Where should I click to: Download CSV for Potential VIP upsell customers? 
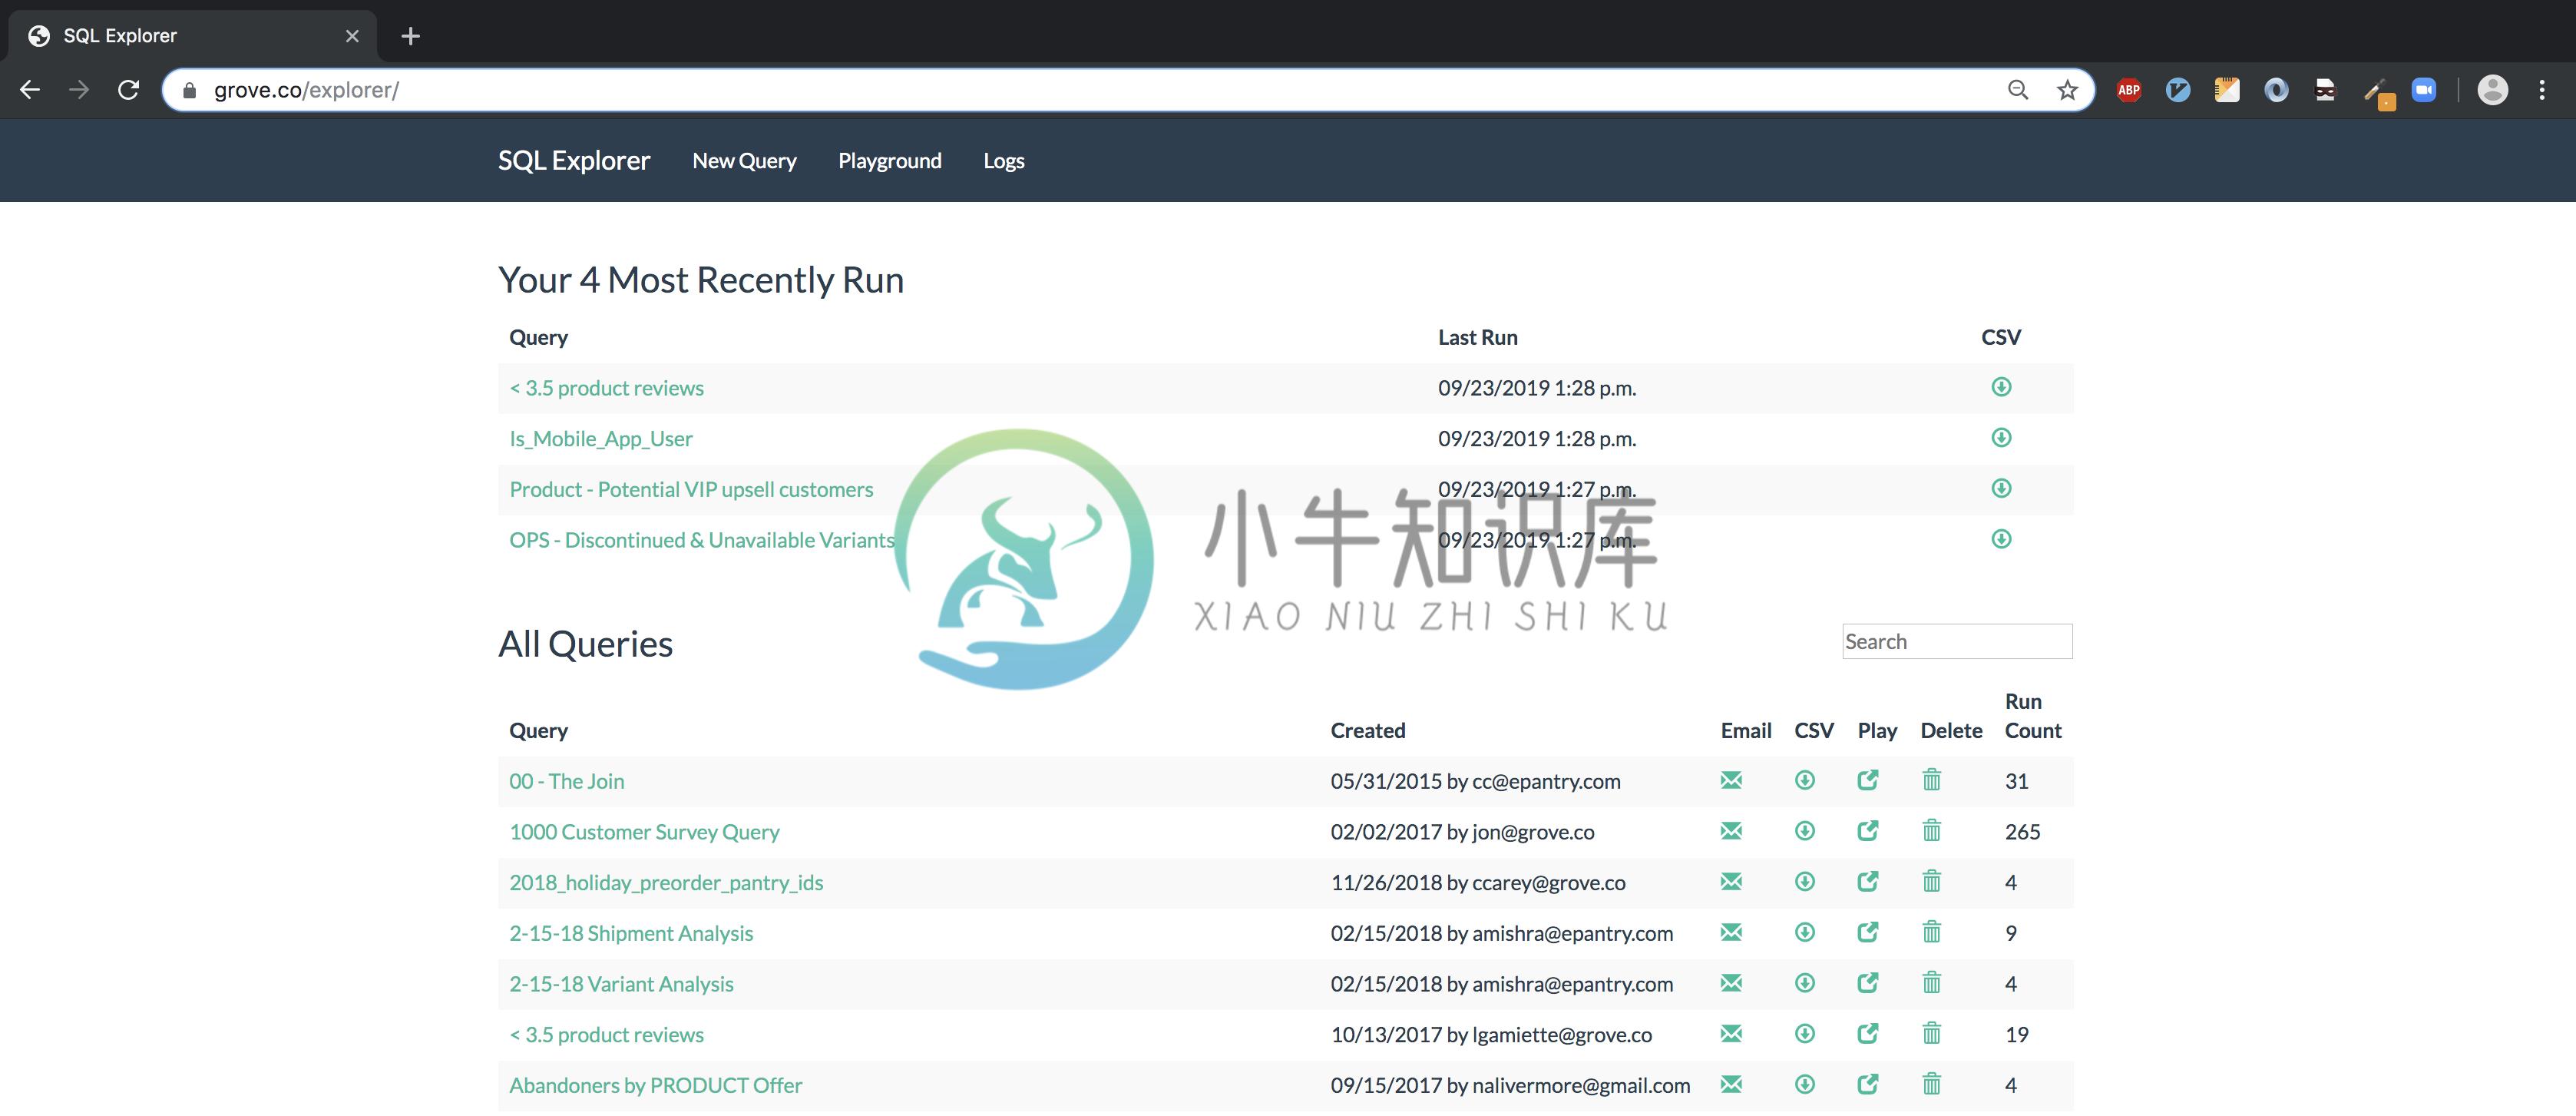[2001, 489]
